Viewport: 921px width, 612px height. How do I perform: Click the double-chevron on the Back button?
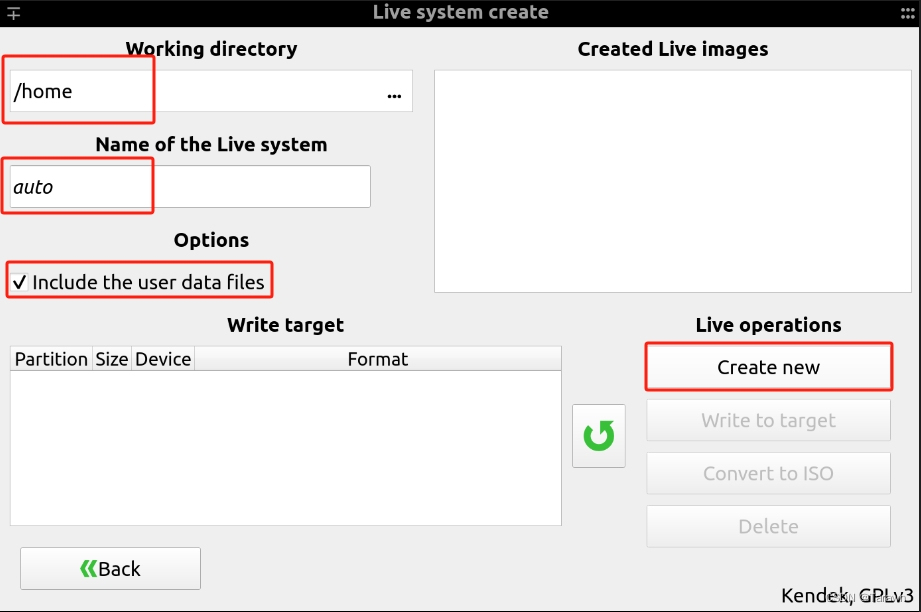[87, 568]
